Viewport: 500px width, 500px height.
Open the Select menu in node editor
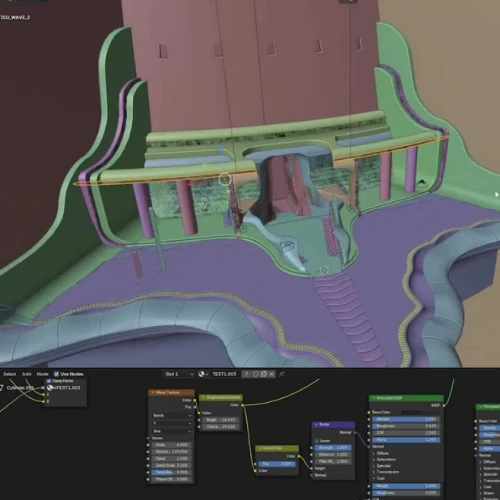(x=10, y=374)
